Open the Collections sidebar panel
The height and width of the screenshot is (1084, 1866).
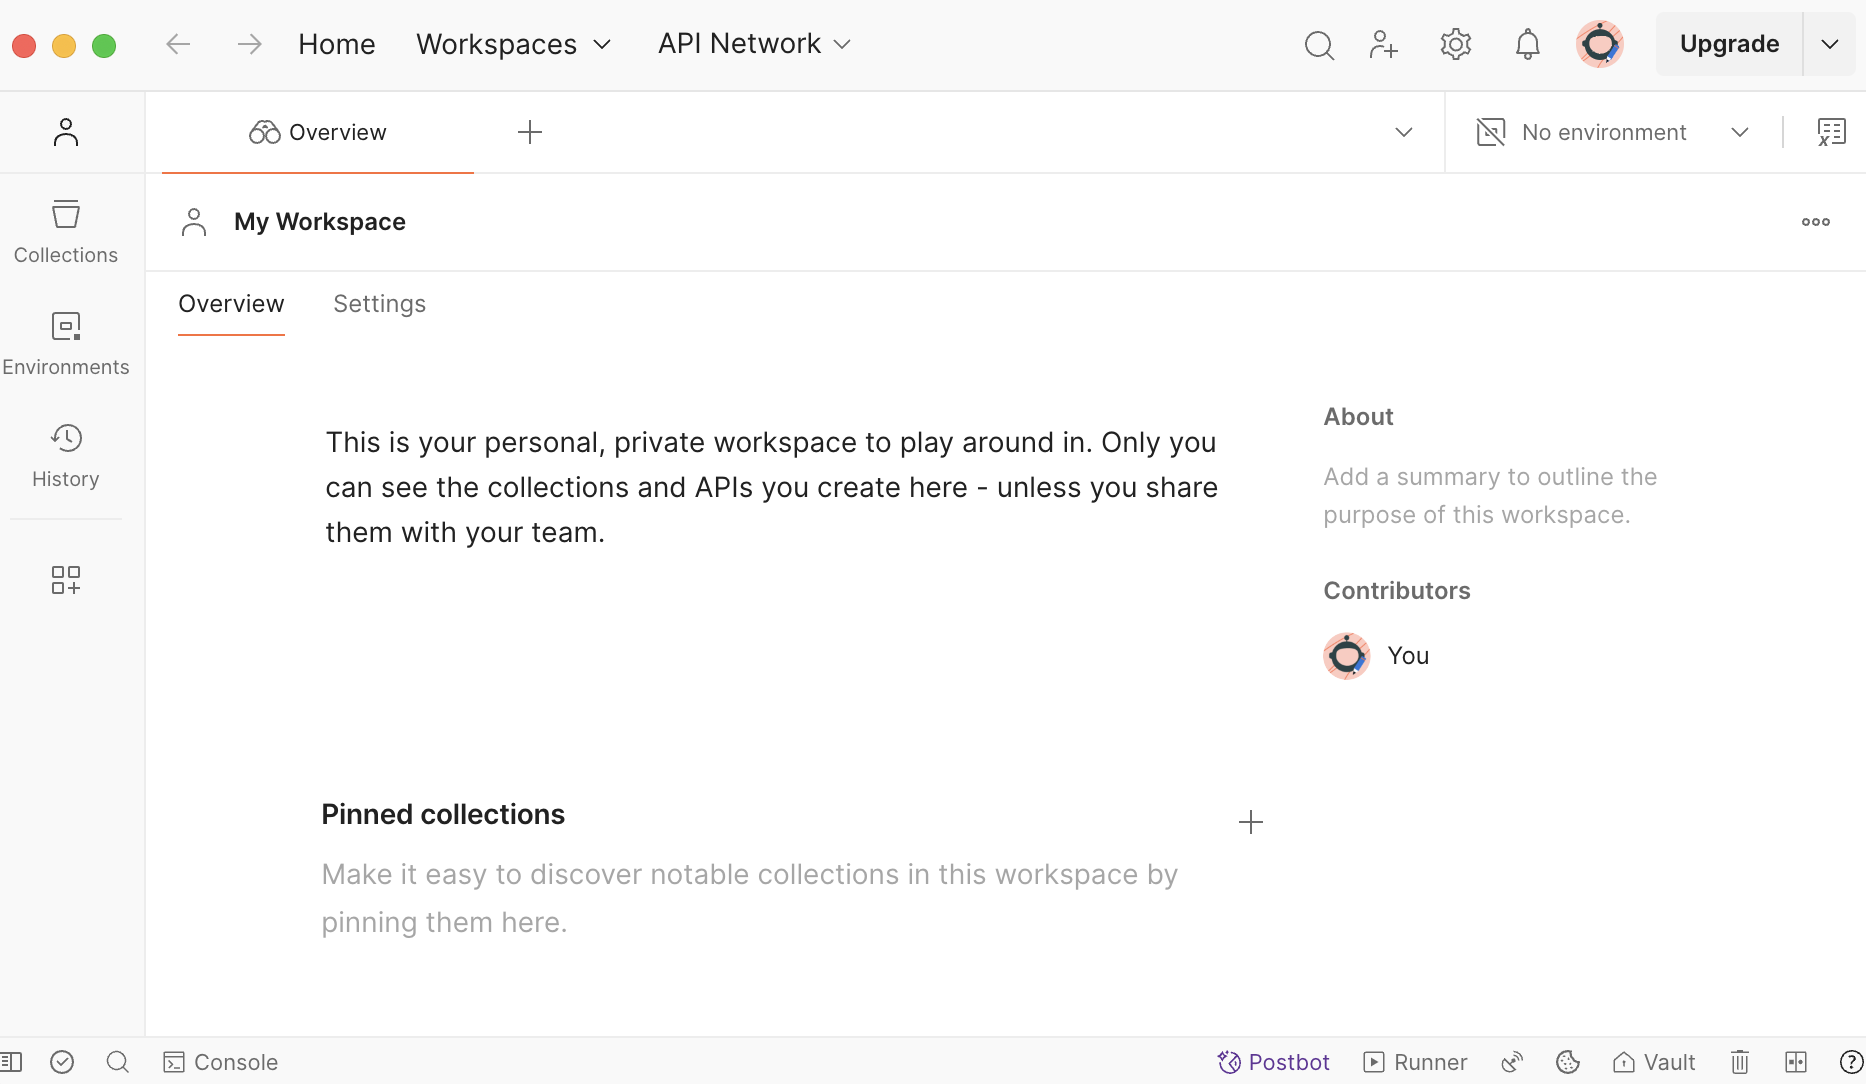tap(66, 231)
